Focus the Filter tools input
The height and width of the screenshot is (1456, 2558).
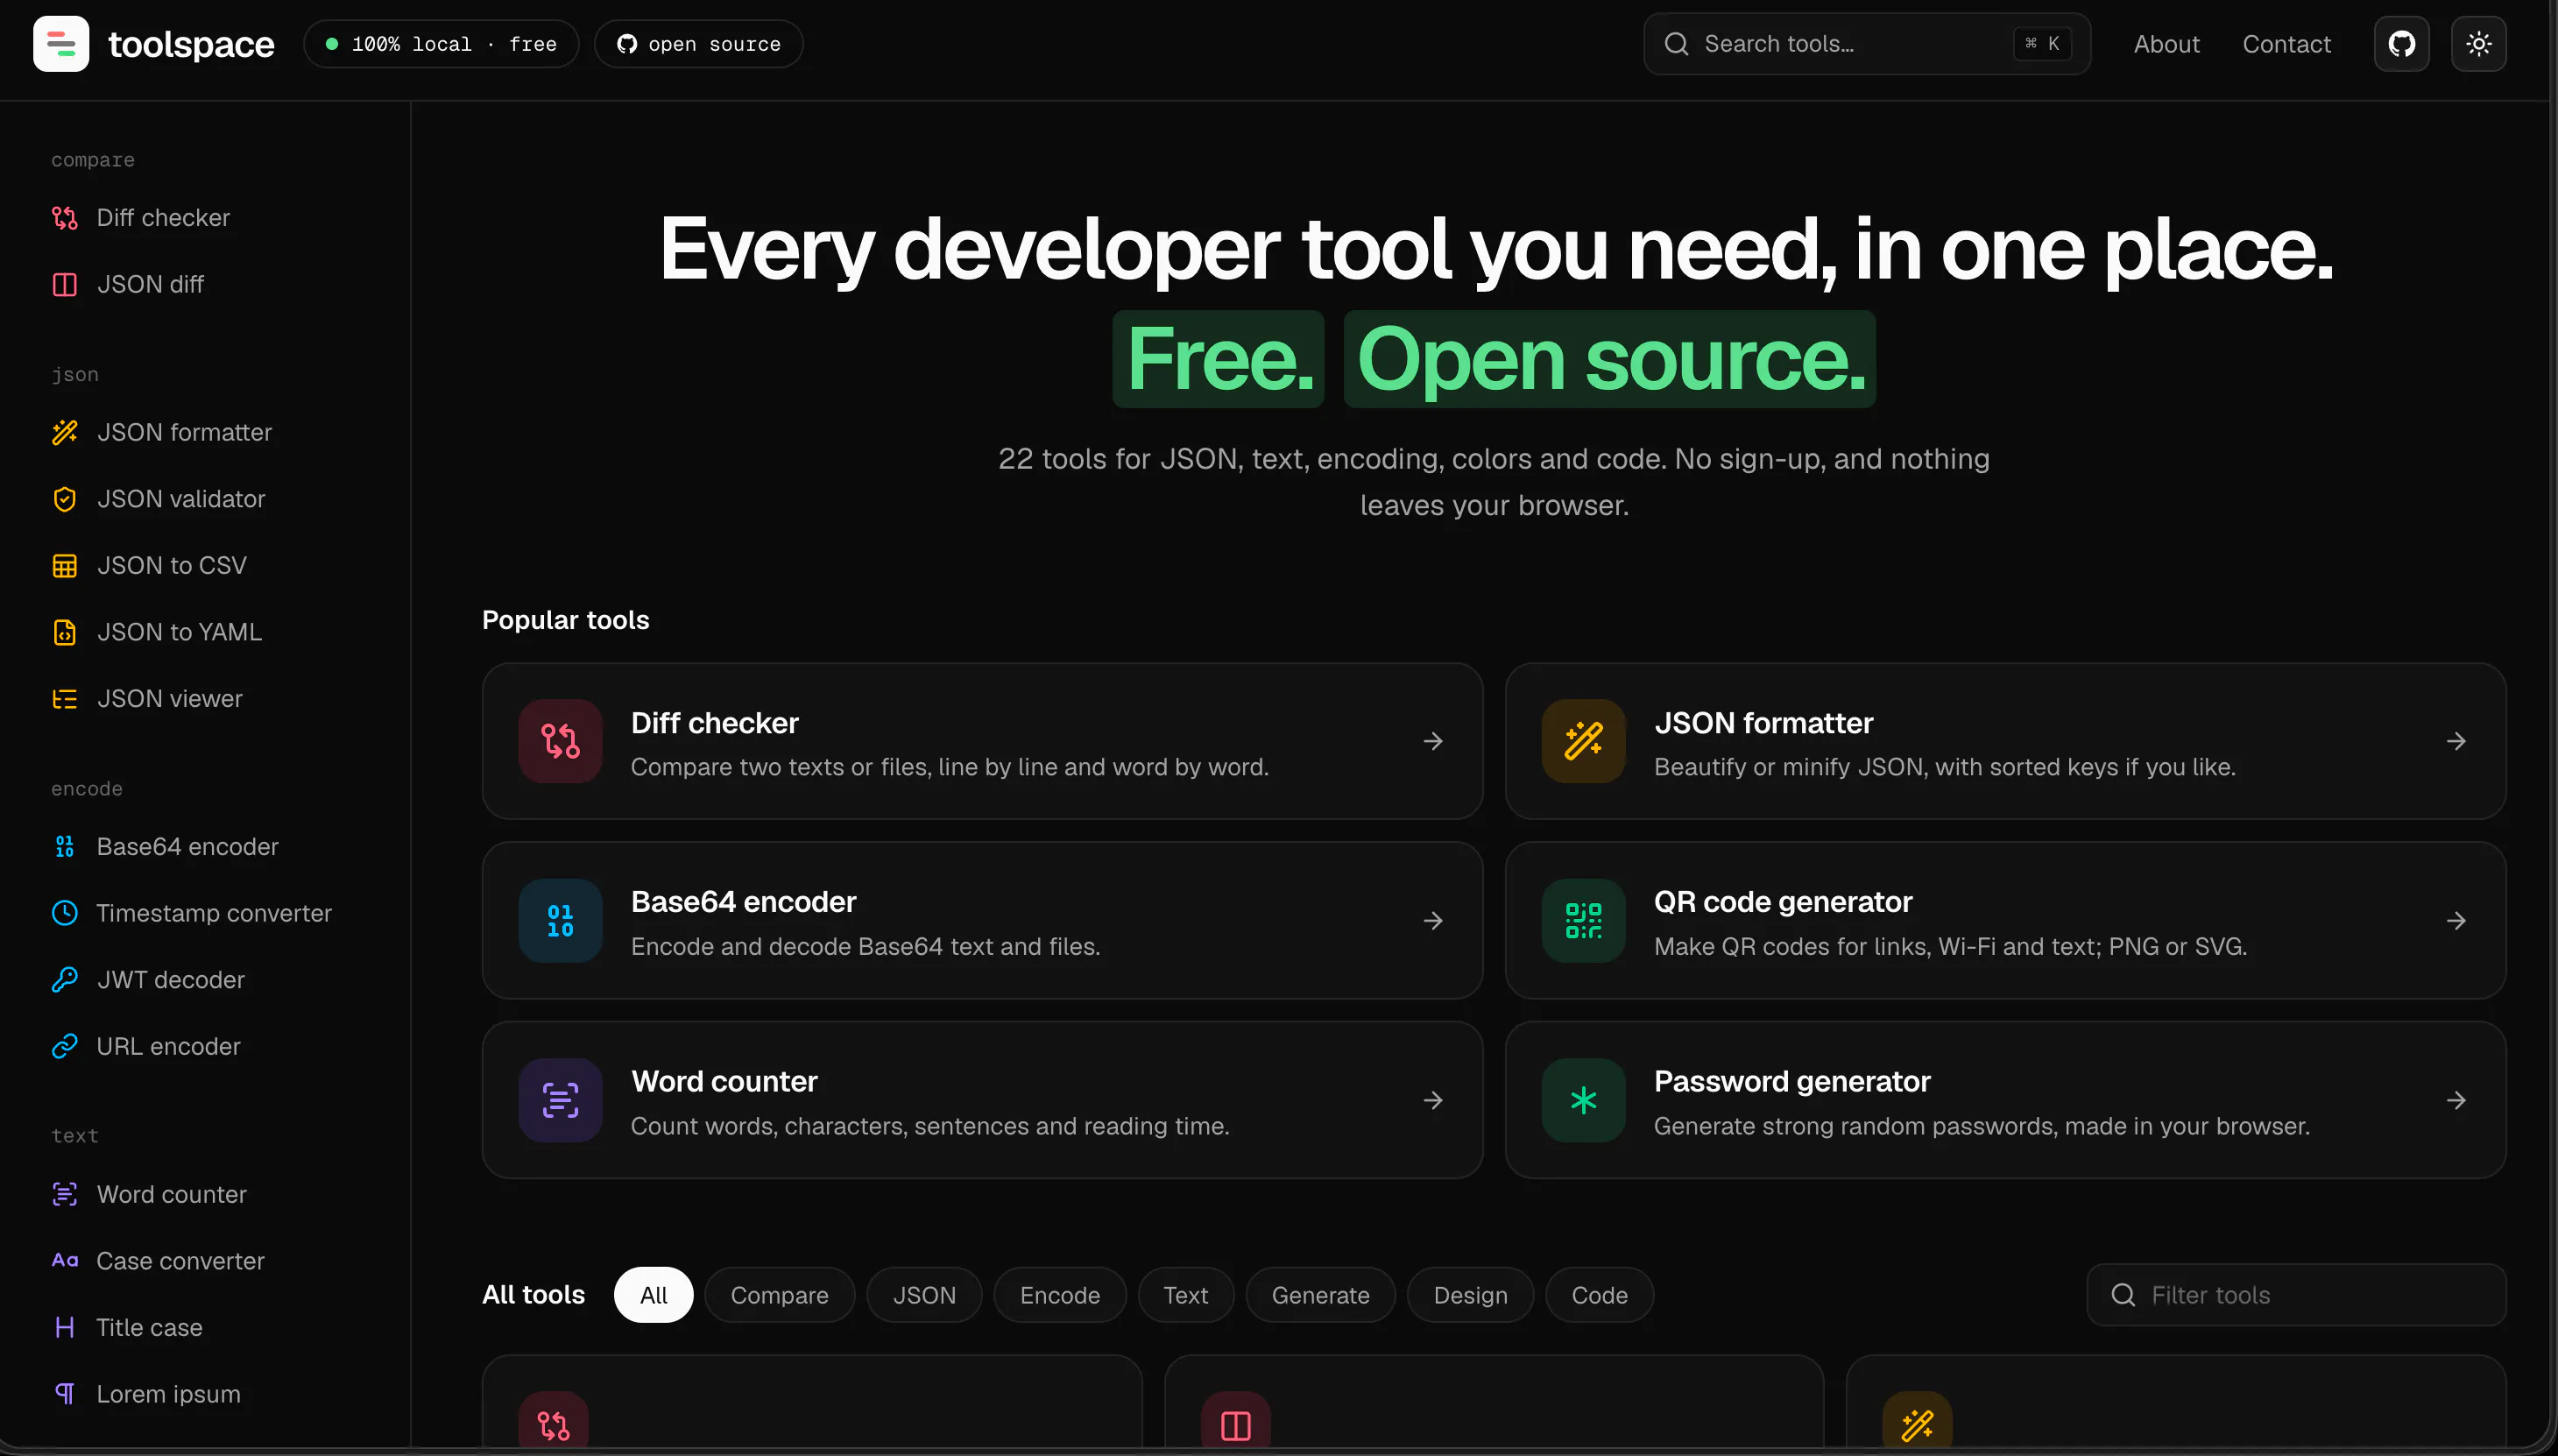[2296, 1295]
